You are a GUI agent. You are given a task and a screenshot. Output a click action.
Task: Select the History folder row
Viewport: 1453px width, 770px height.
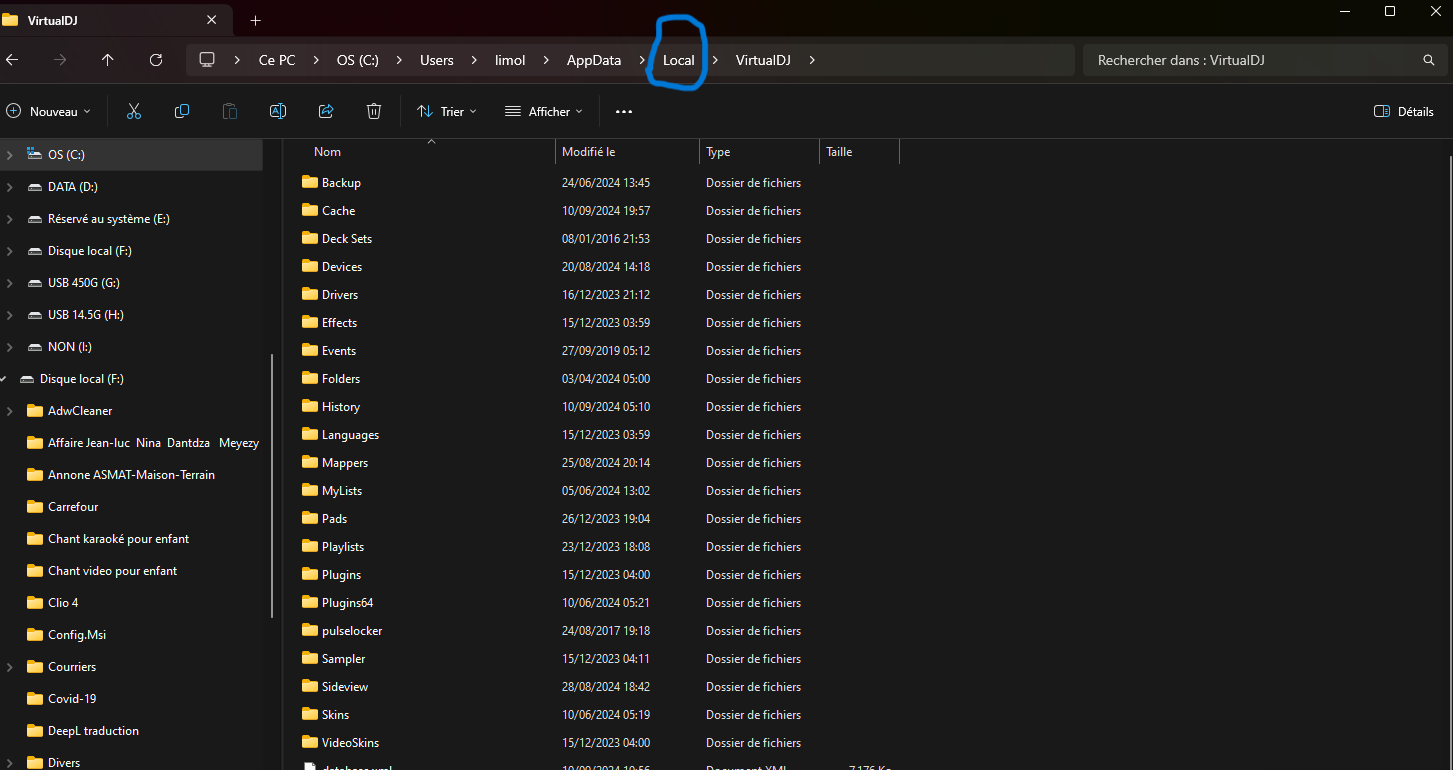tap(600, 407)
